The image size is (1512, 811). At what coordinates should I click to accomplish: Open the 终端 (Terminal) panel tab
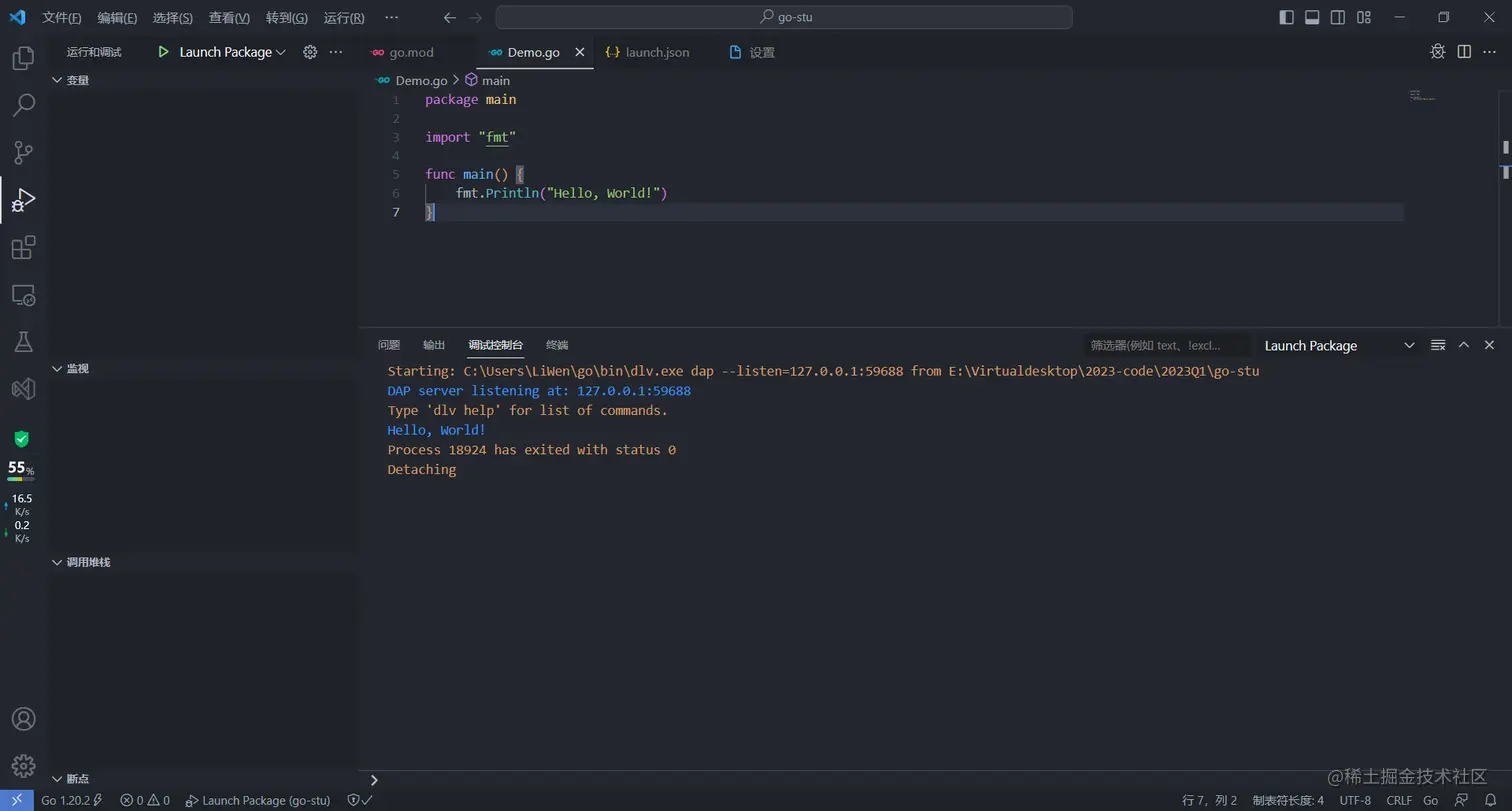coord(557,345)
